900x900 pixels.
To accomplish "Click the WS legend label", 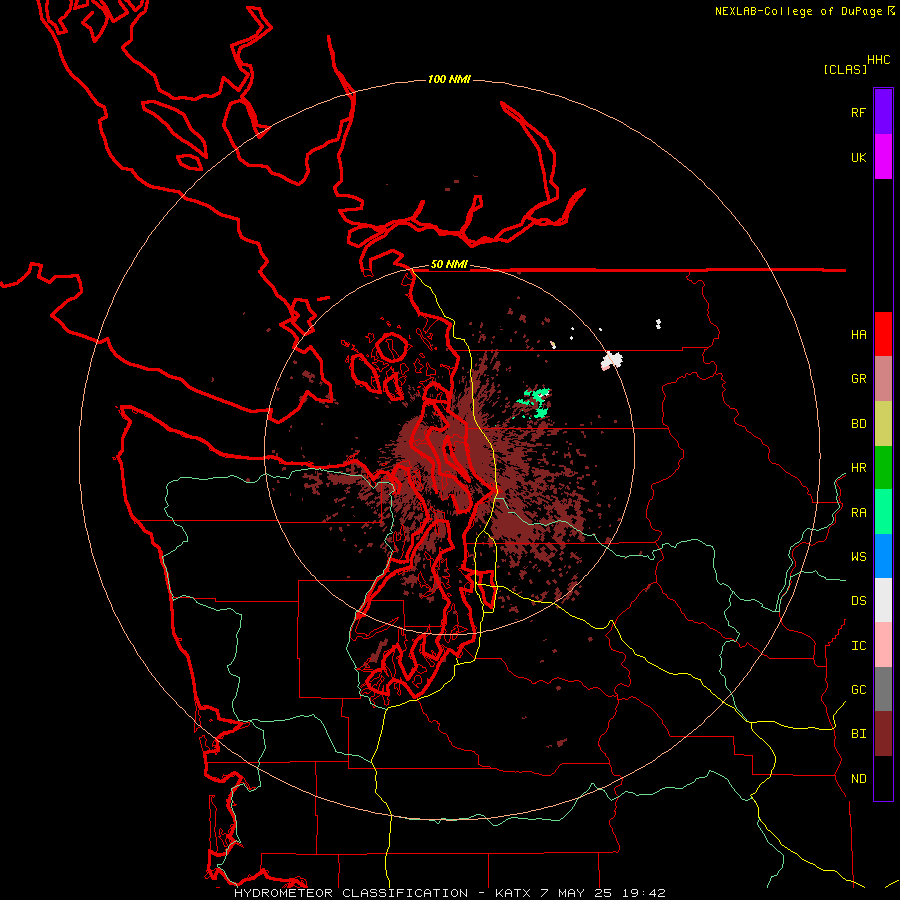I will coord(858,556).
